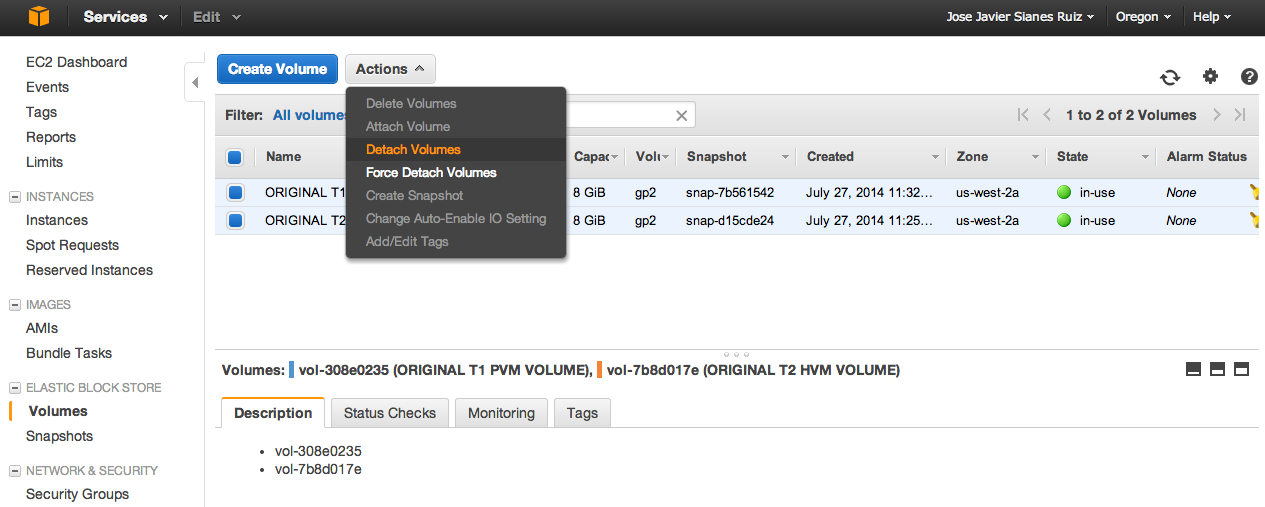This screenshot has height=507, width=1265.
Task: Go to the next page of volumes
Action: 1217,115
